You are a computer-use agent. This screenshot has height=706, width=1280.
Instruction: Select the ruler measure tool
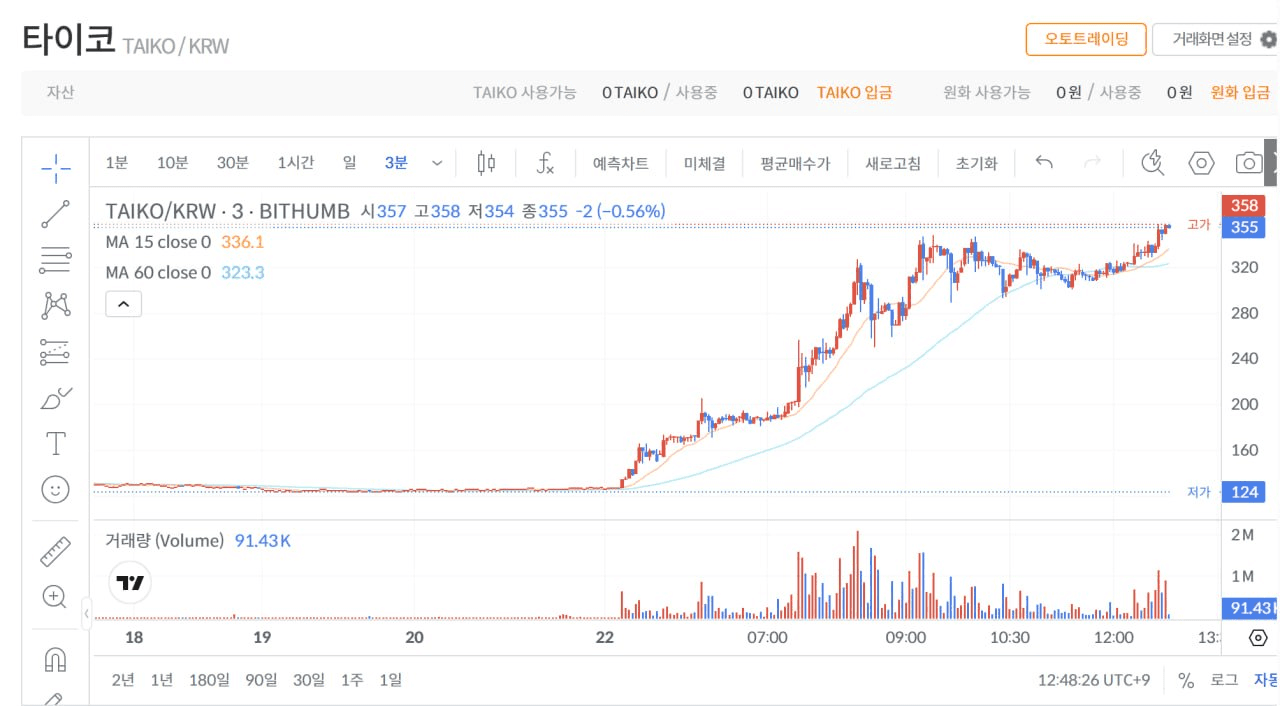click(56, 552)
